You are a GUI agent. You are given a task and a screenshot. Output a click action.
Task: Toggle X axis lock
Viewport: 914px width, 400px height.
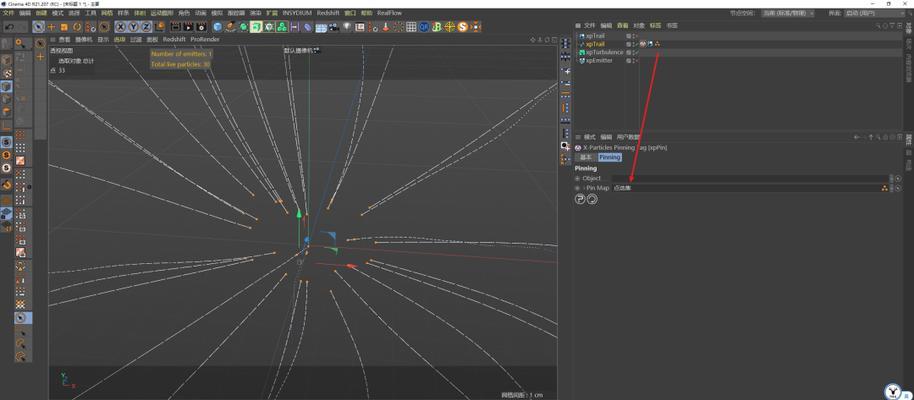pyautogui.click(x=121, y=27)
